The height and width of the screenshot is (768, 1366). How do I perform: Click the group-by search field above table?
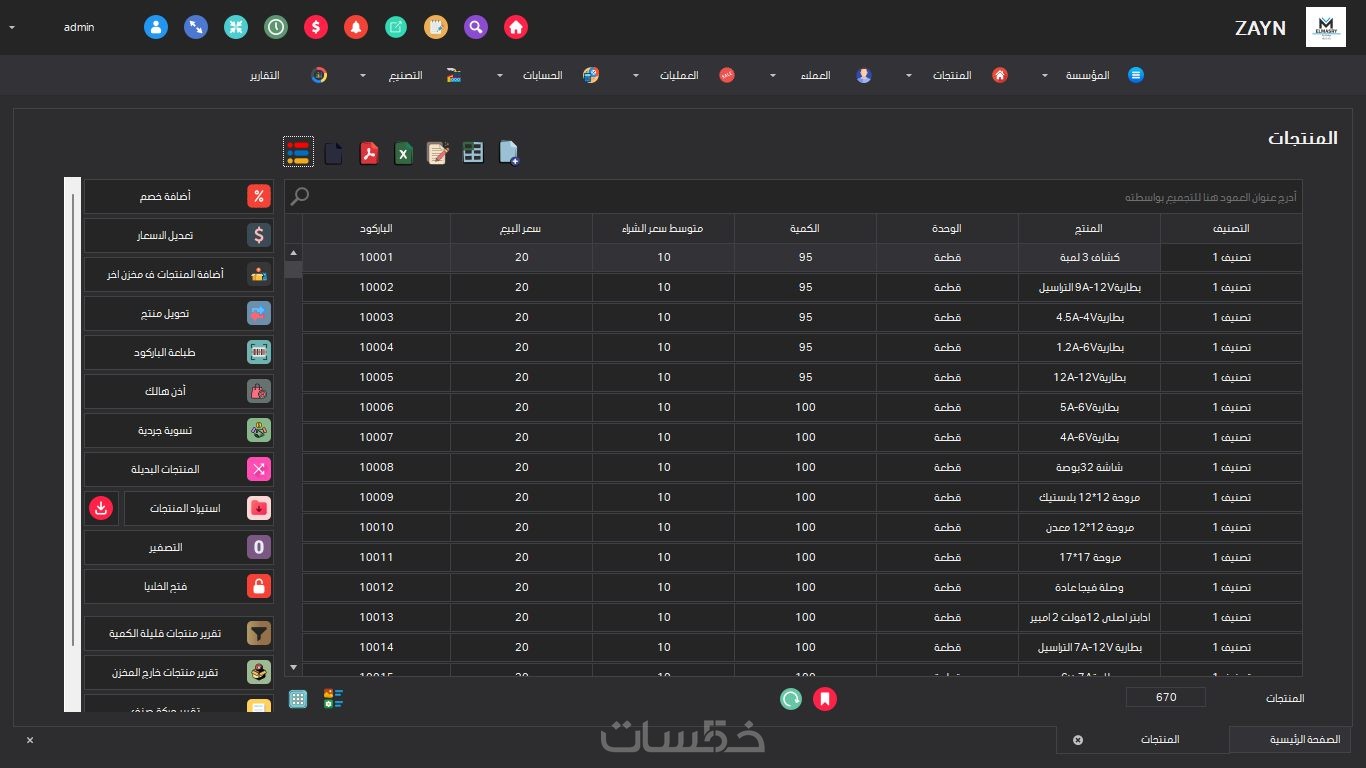pyautogui.click(x=794, y=197)
